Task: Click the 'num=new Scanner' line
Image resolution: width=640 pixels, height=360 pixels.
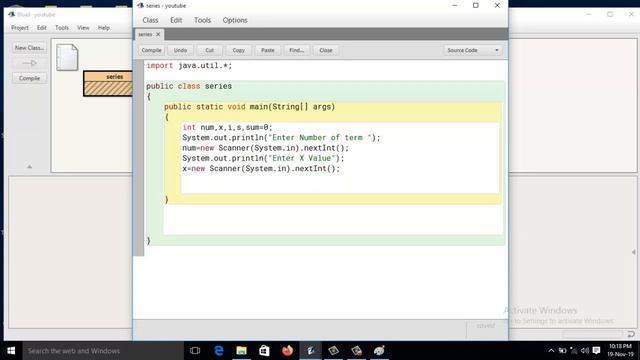Action: [x=266, y=148]
